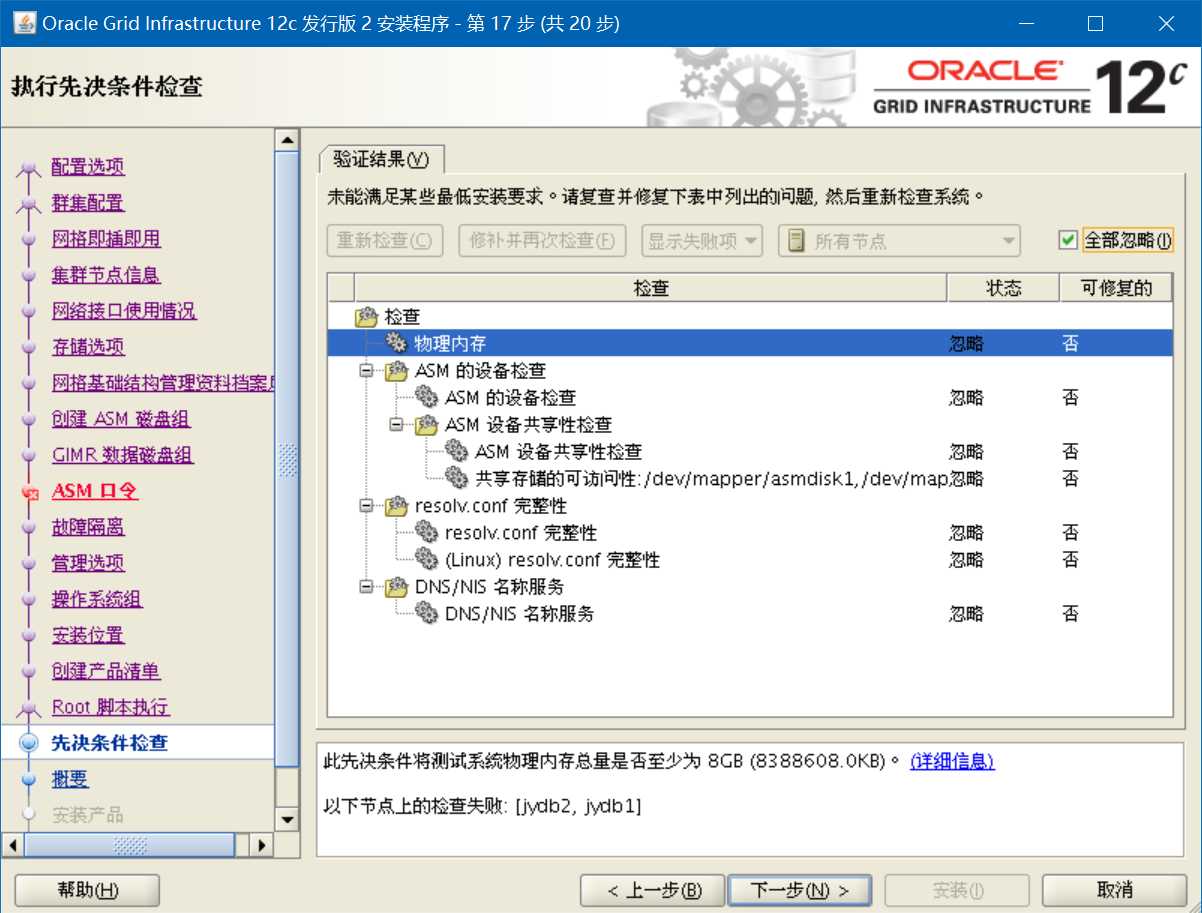
Task: Collapse the ASM 设备共享性检查 subgroup
Action: pos(396,424)
